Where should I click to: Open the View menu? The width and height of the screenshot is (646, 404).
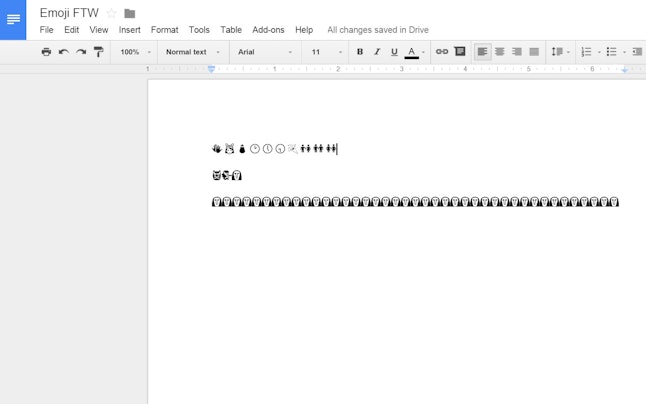pos(99,30)
